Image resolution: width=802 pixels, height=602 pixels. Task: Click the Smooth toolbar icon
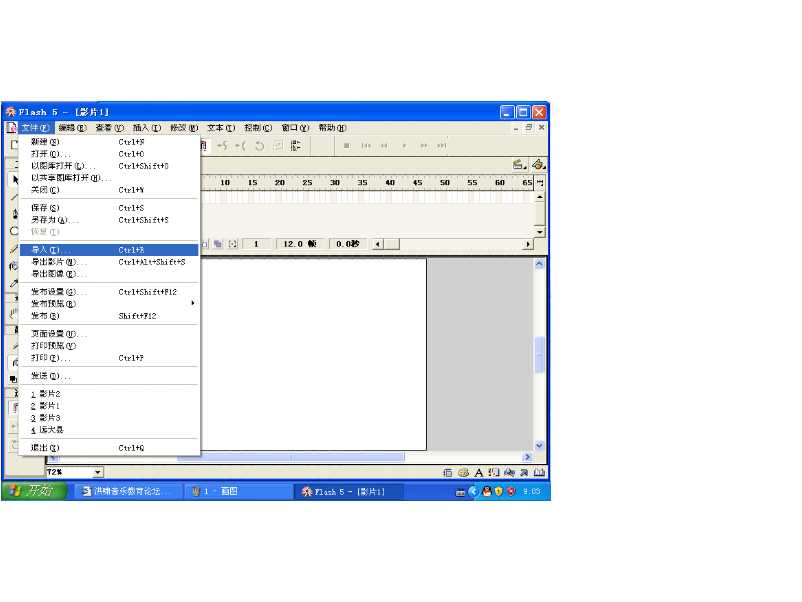tap(222, 146)
